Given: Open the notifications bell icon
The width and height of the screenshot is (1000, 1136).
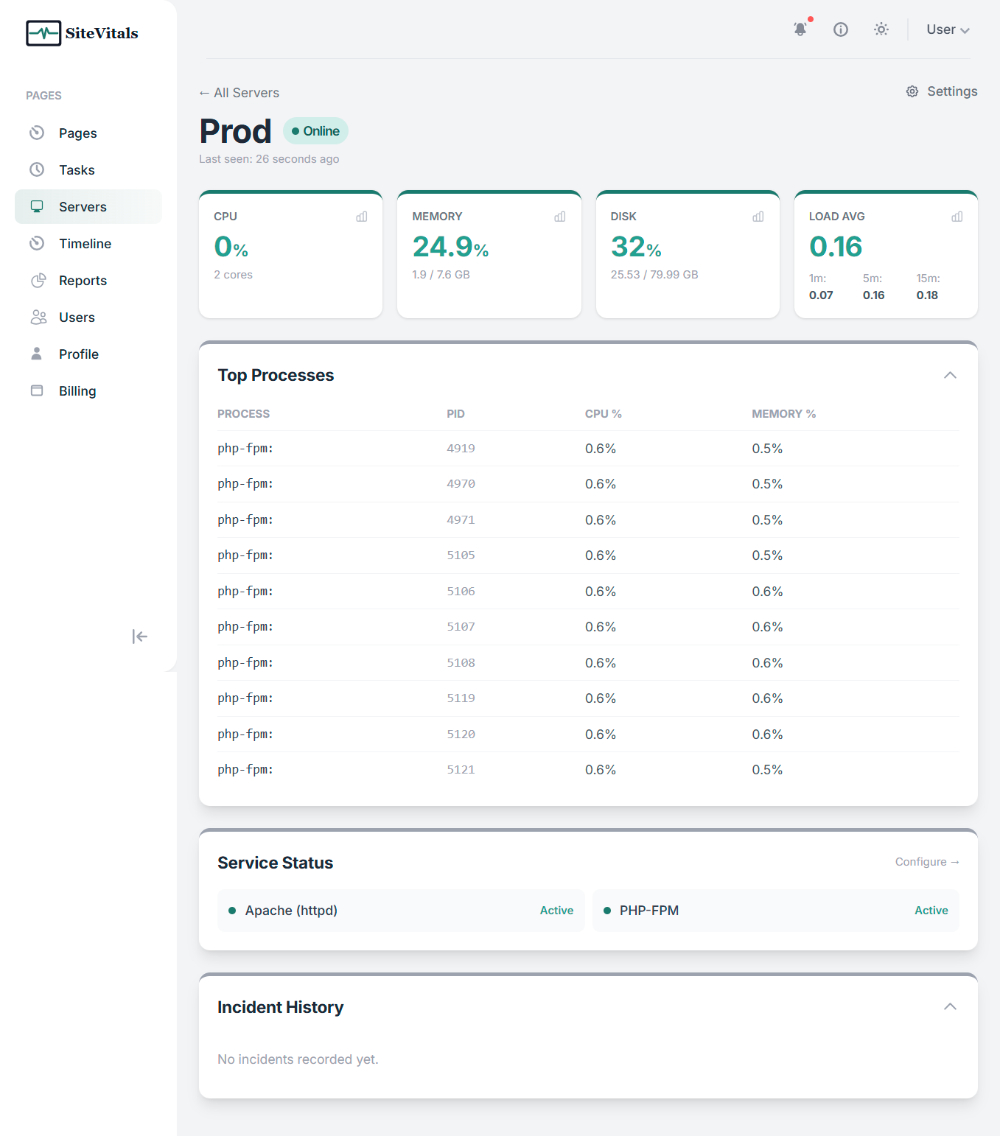Looking at the screenshot, I should tap(800, 29).
